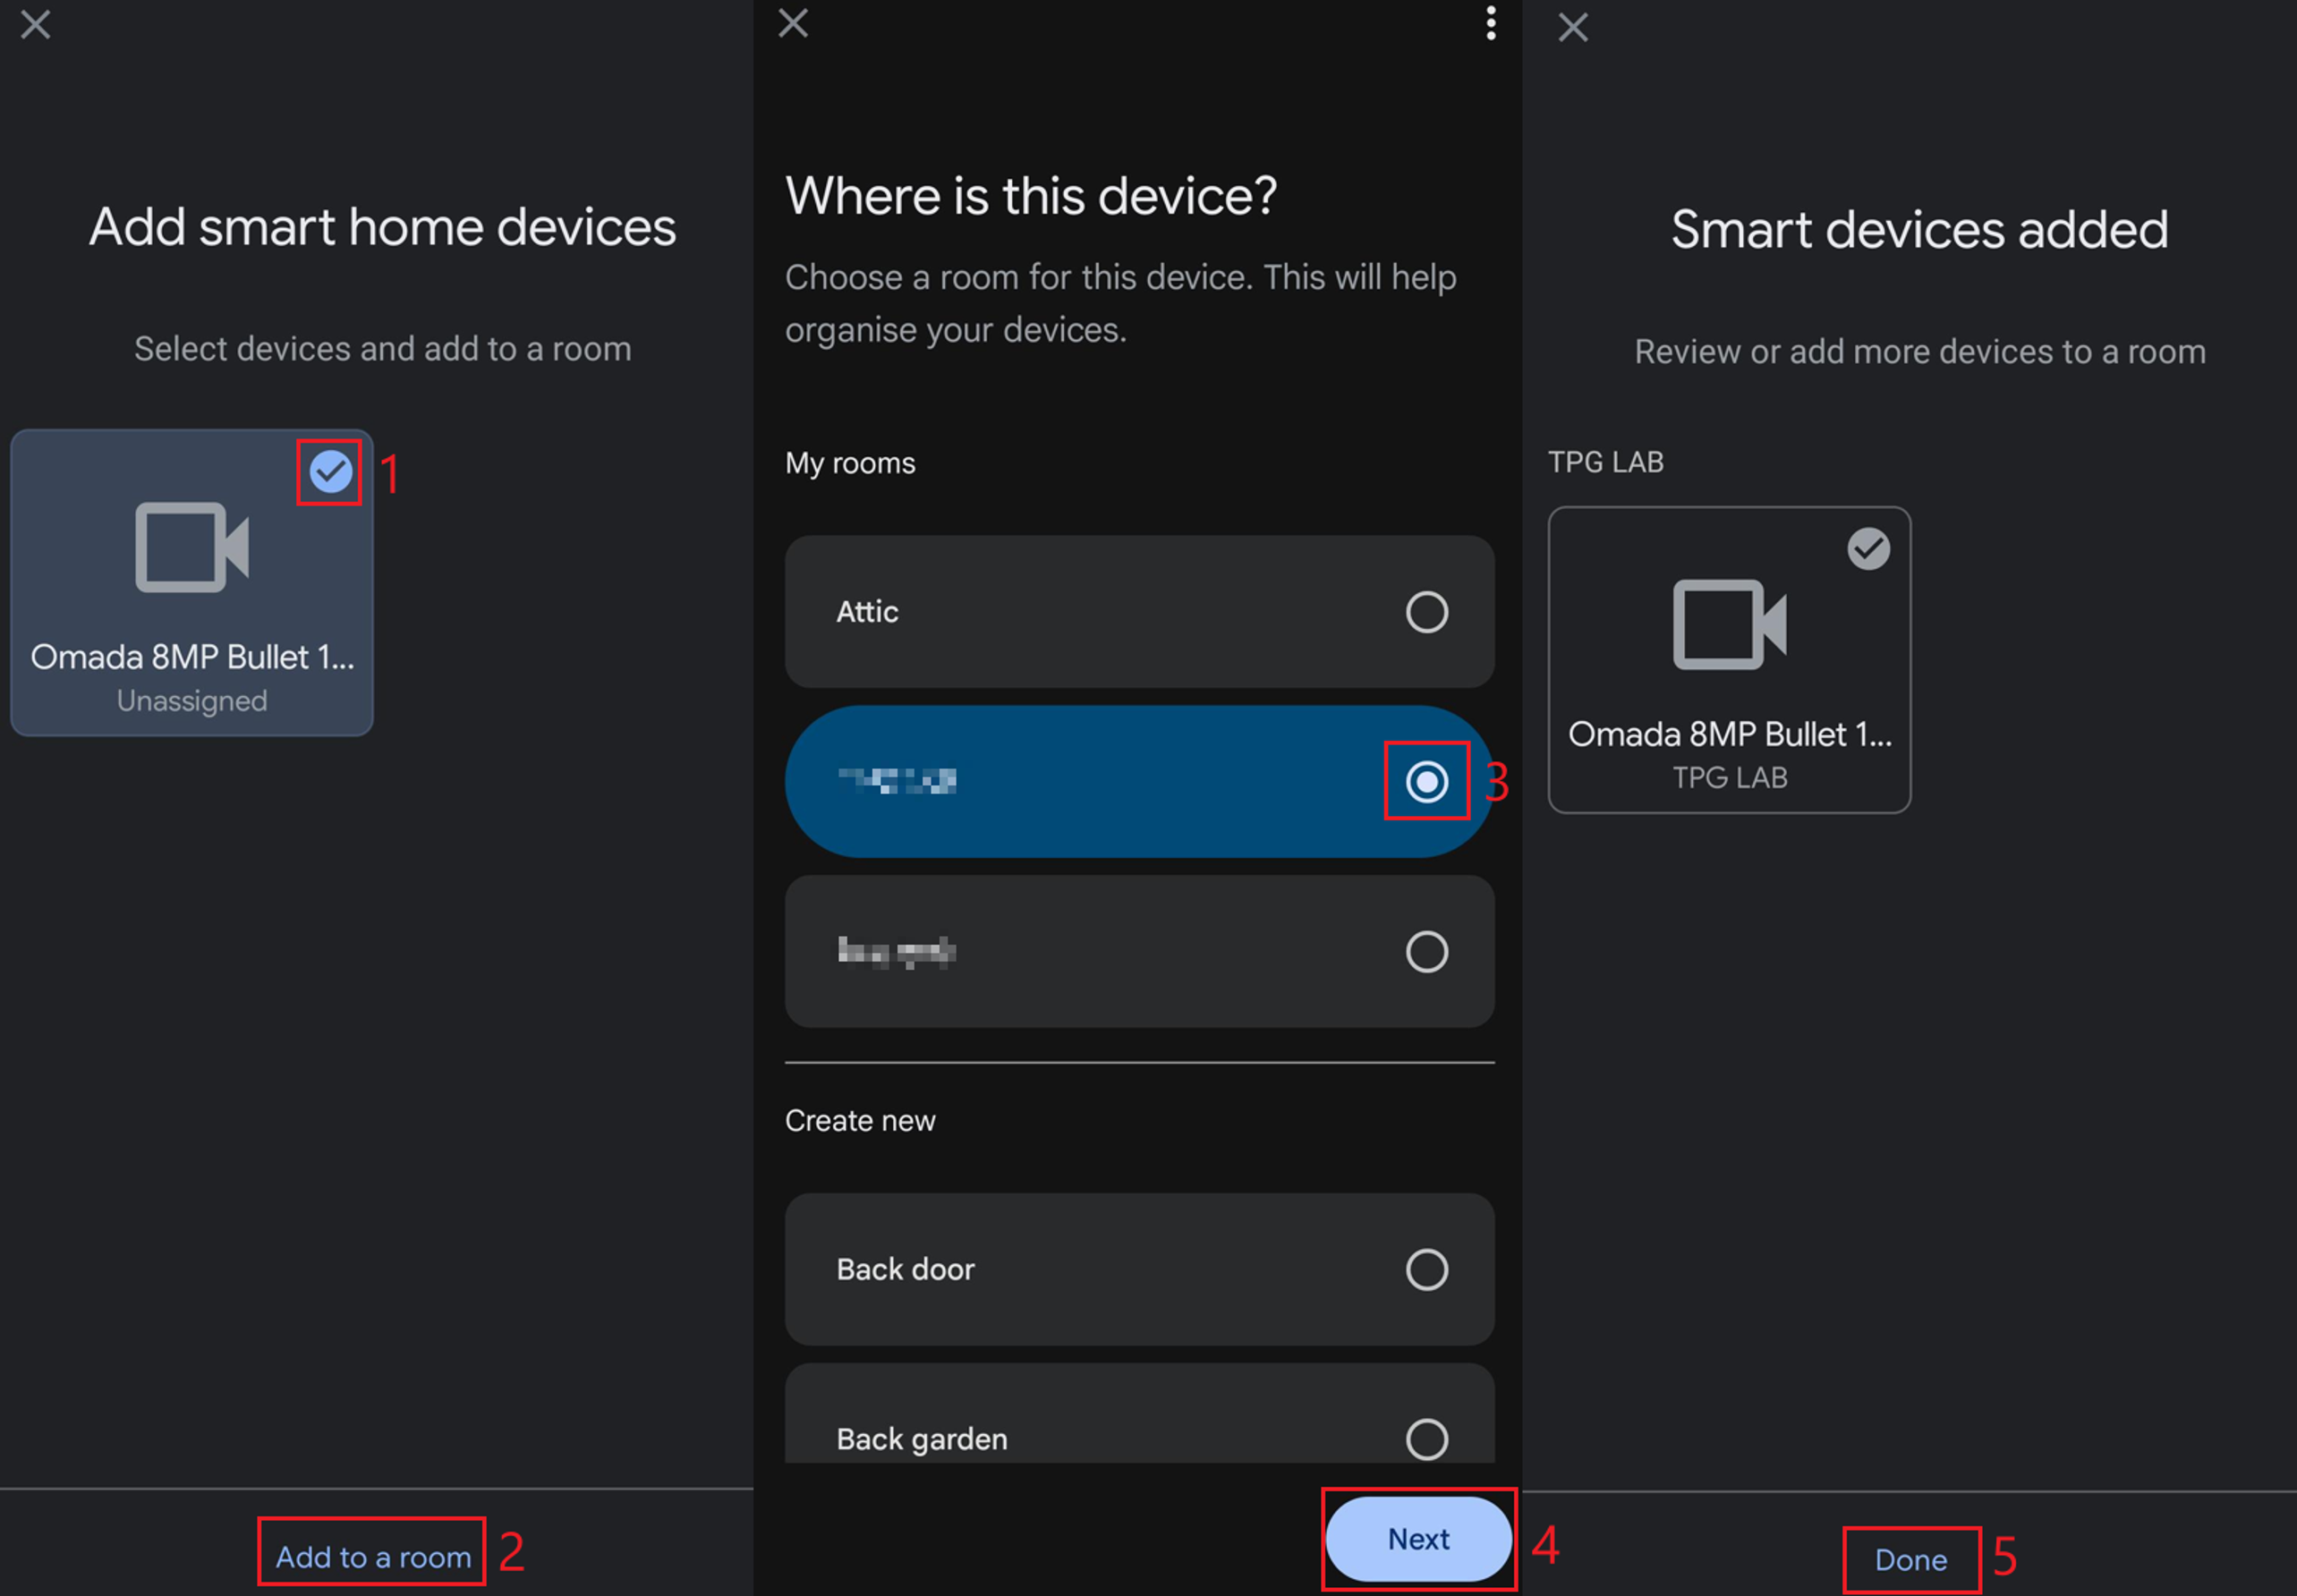Select the highlighted blue room radio button

tap(1426, 781)
